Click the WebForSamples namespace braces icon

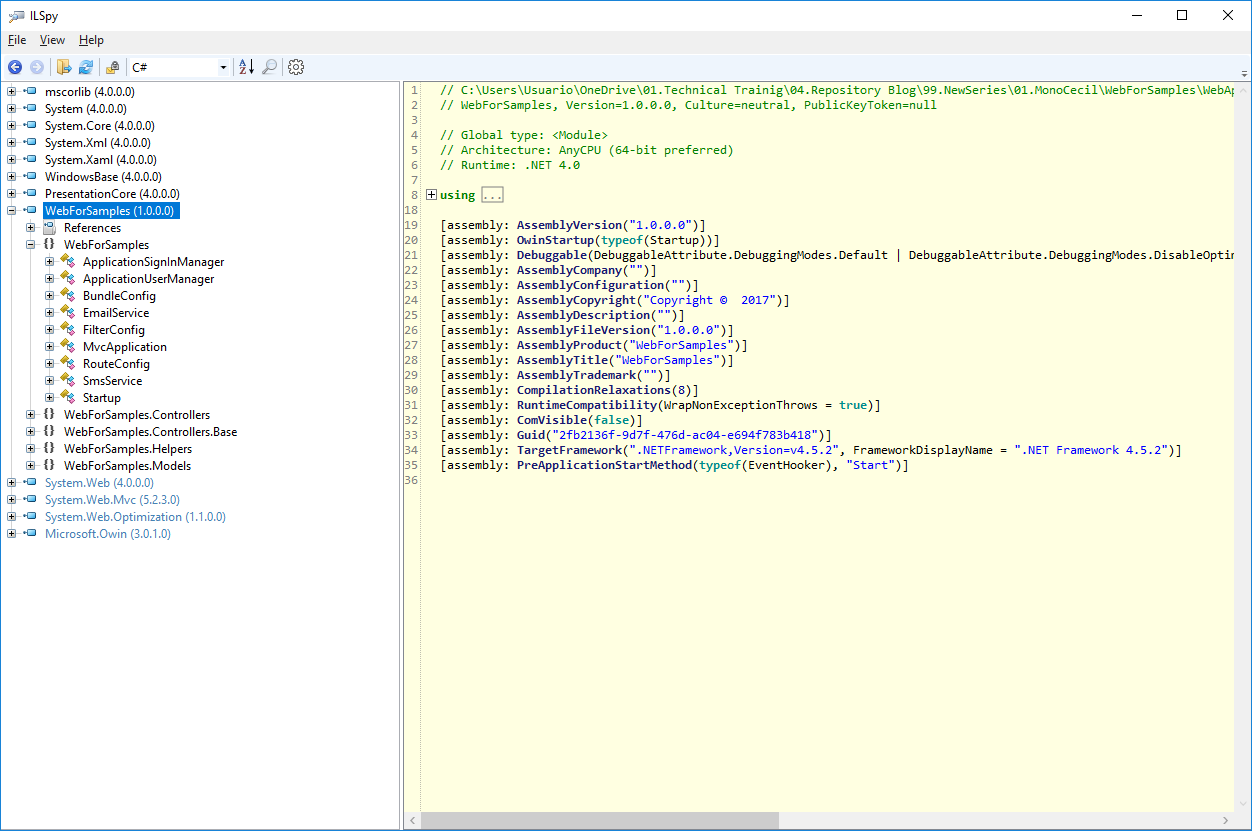click(x=49, y=245)
